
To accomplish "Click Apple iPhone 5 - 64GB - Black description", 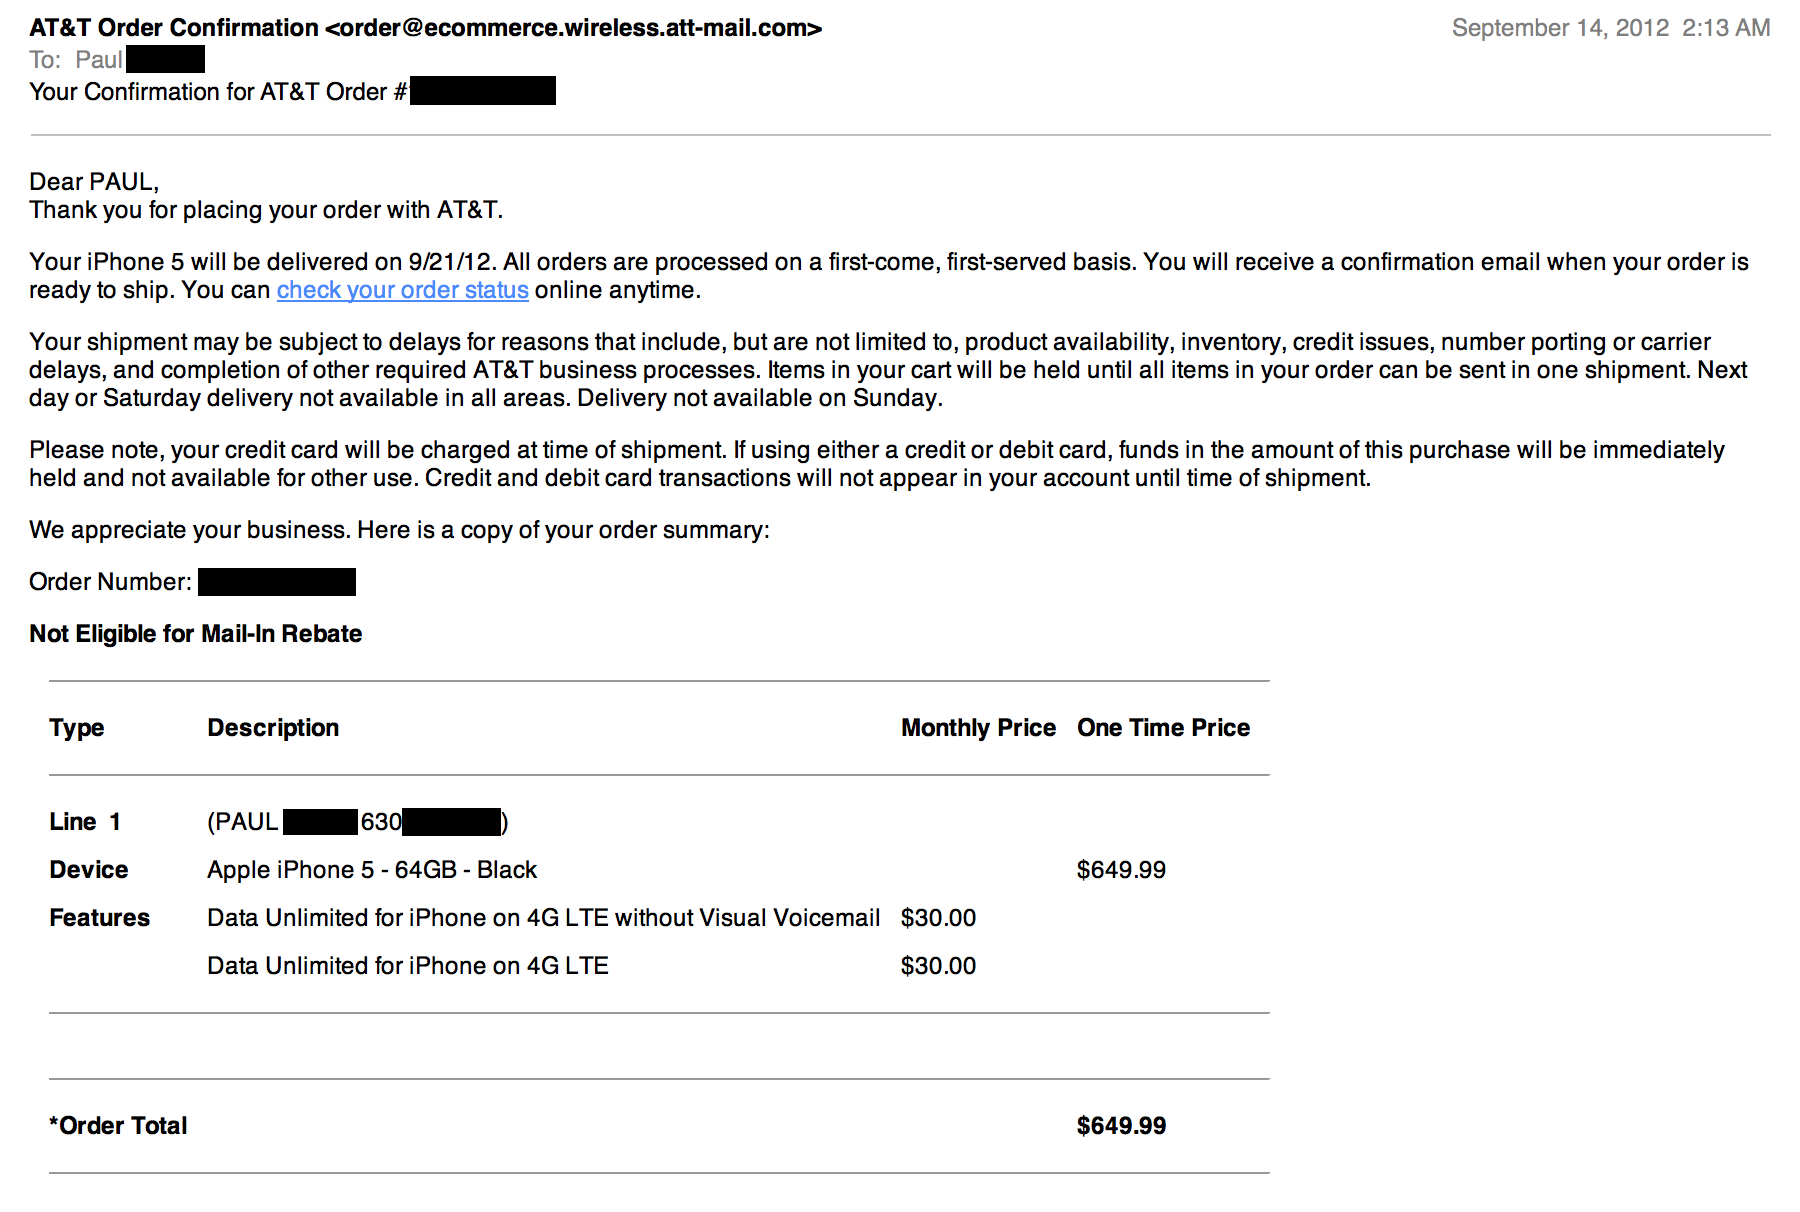I will (x=372, y=870).
